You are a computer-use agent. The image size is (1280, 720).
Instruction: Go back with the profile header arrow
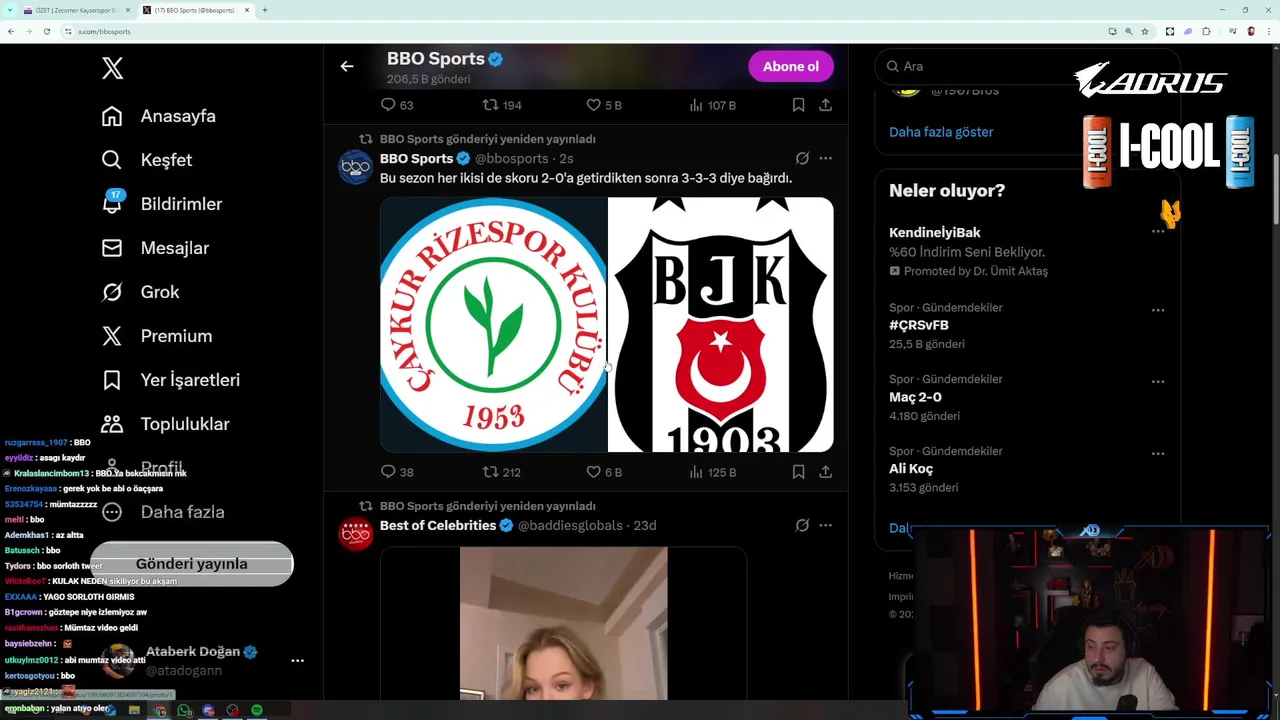click(x=347, y=66)
